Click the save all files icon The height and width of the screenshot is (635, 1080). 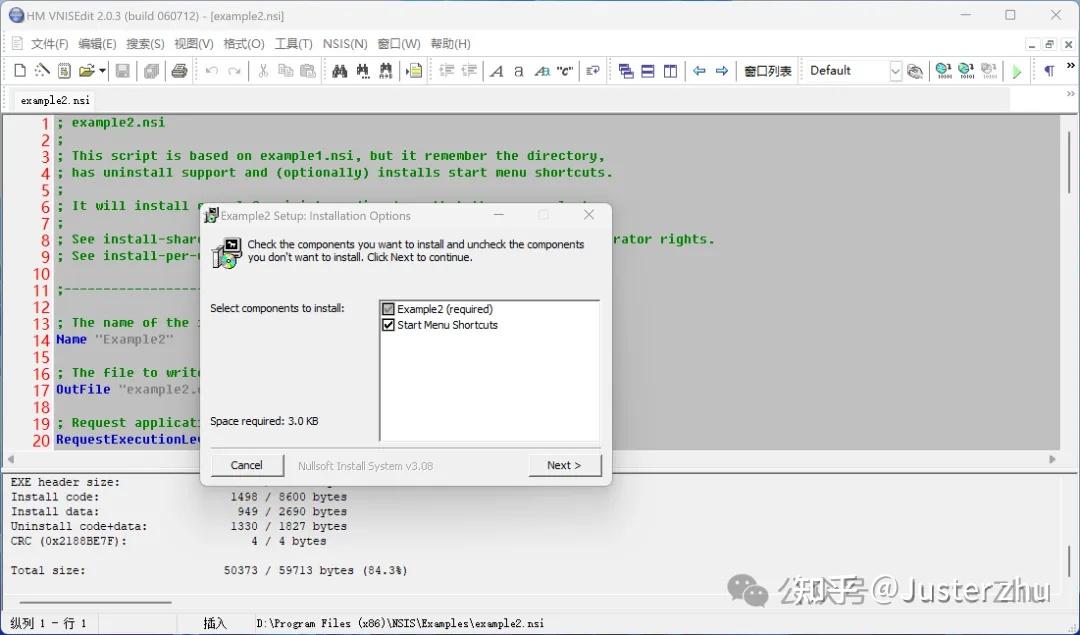(151, 71)
